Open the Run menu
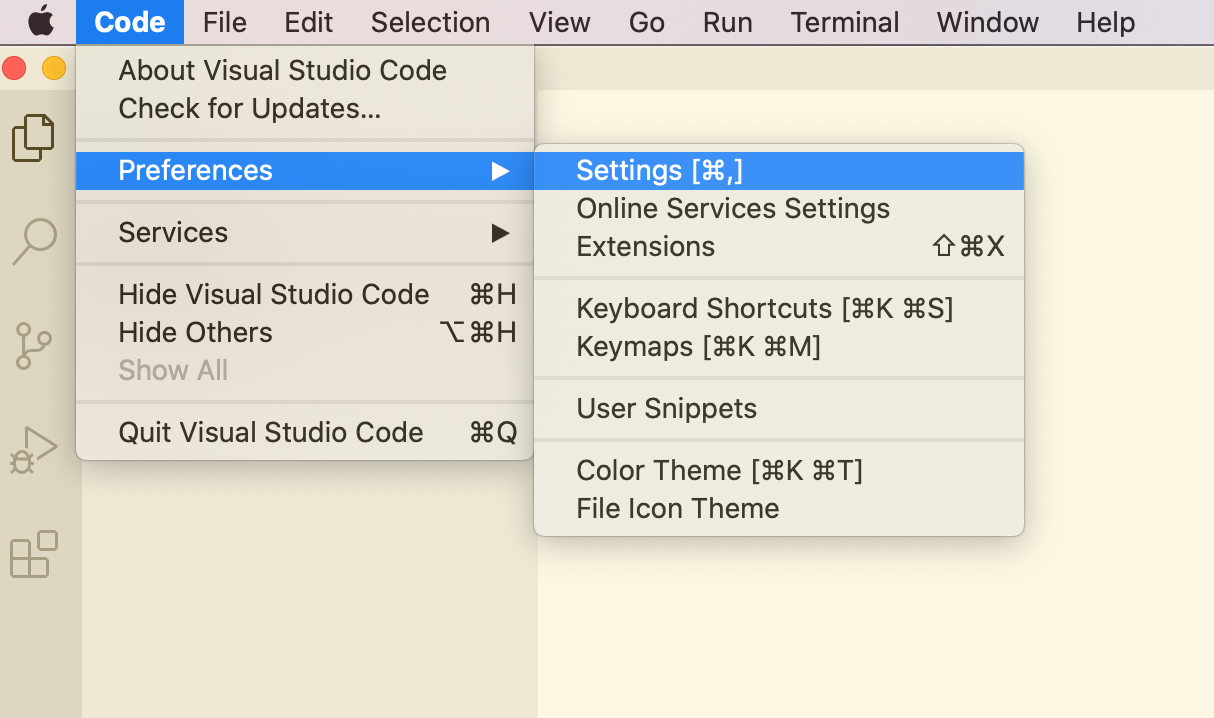This screenshot has width=1214, height=718. pos(727,22)
